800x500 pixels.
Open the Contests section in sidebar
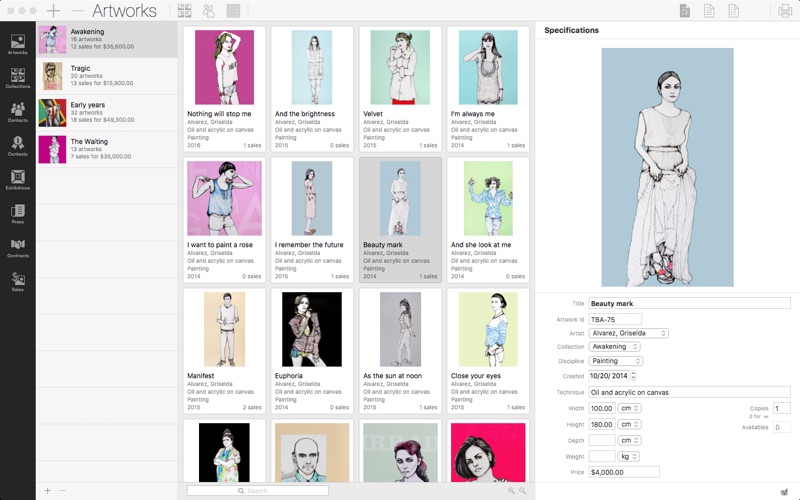pyautogui.click(x=18, y=146)
